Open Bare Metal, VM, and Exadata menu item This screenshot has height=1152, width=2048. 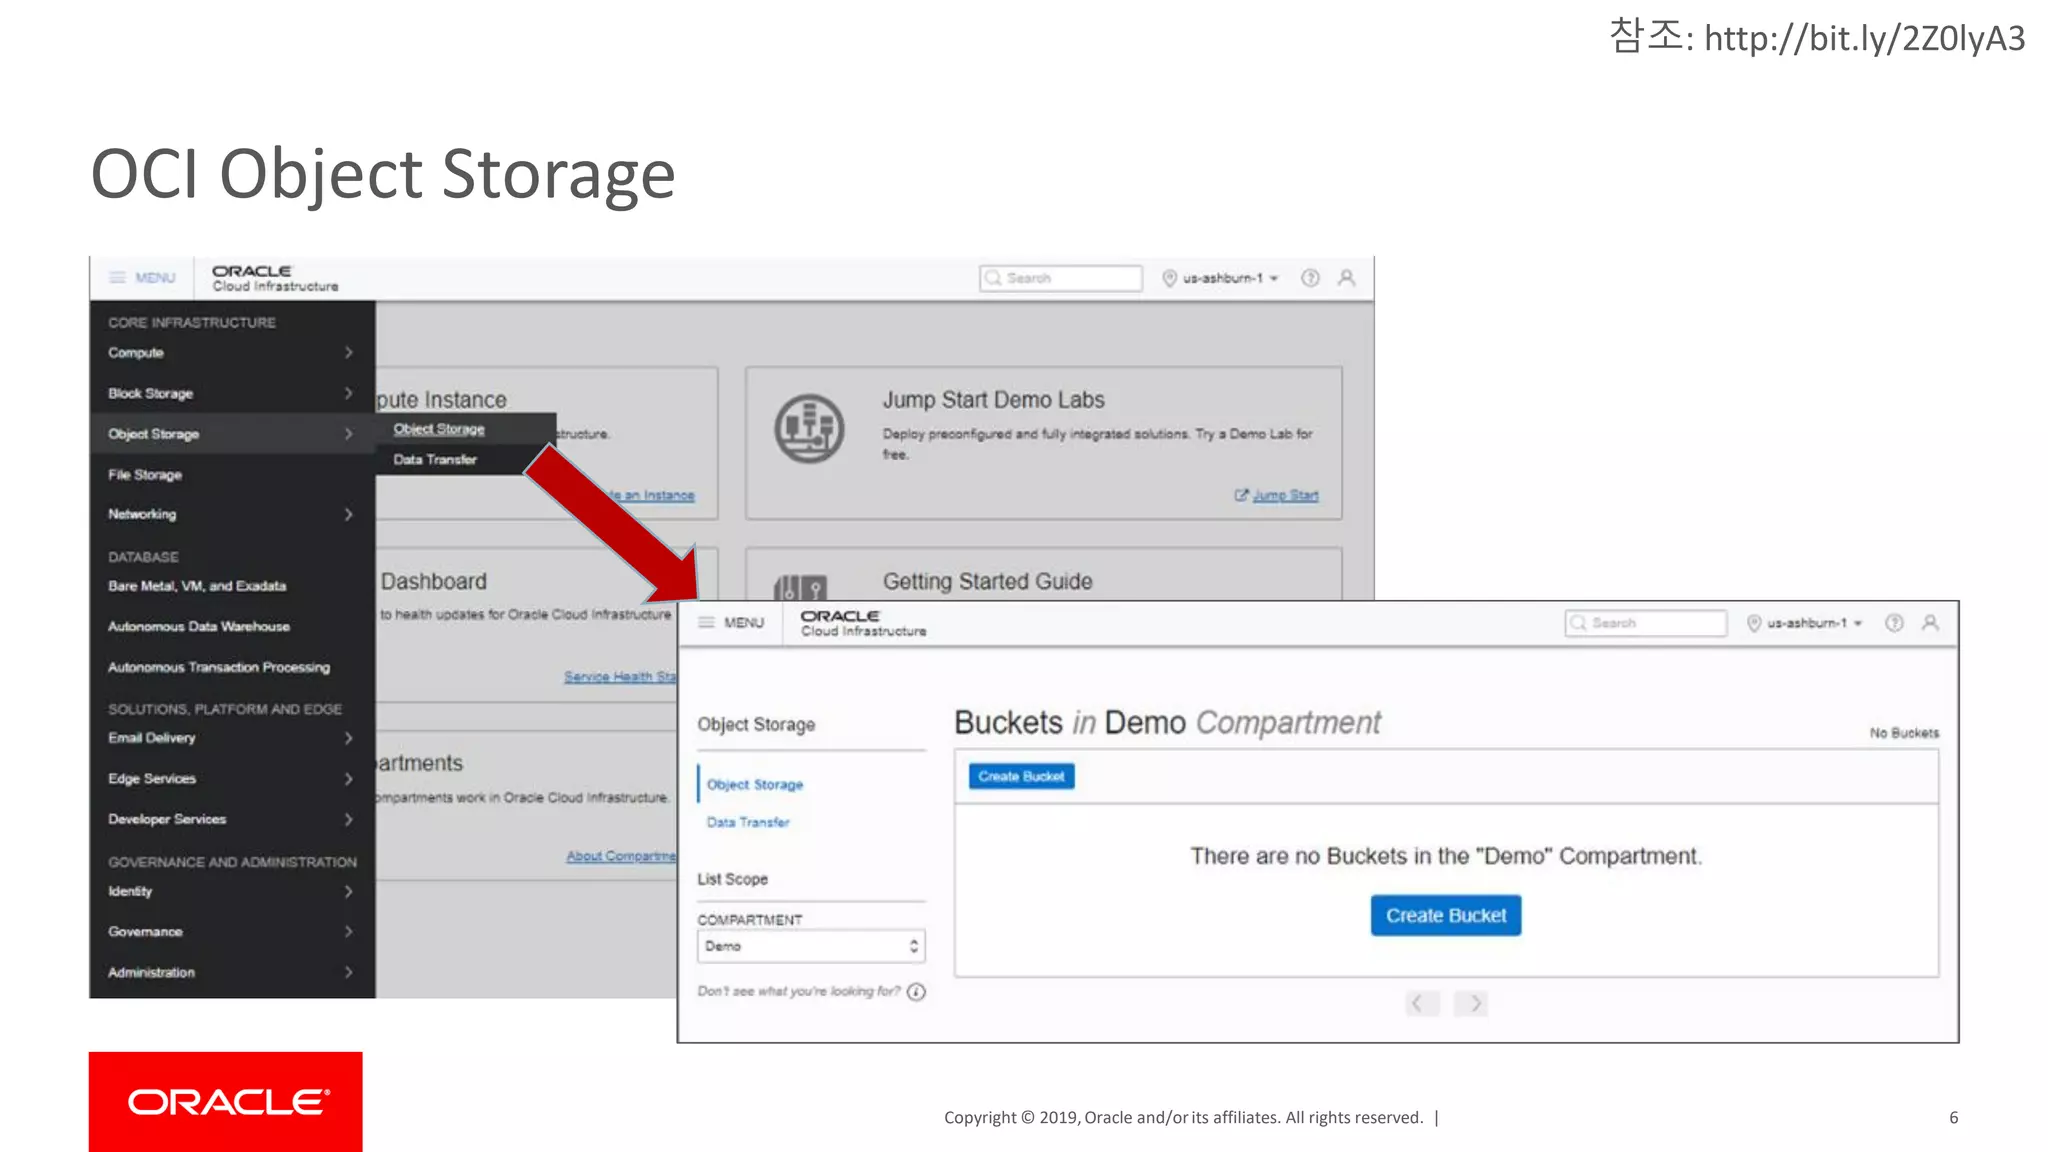[197, 586]
